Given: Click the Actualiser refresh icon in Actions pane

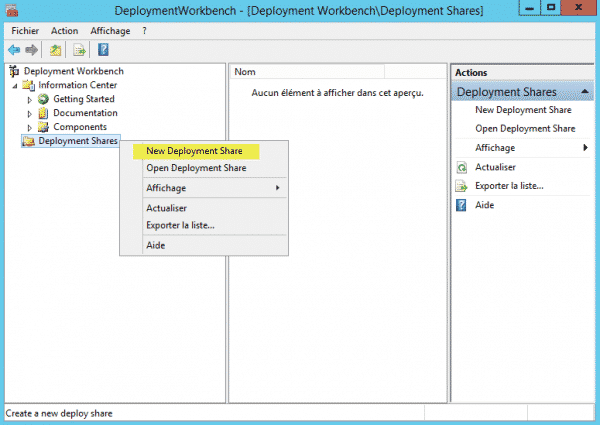Looking at the screenshot, I should (x=462, y=167).
